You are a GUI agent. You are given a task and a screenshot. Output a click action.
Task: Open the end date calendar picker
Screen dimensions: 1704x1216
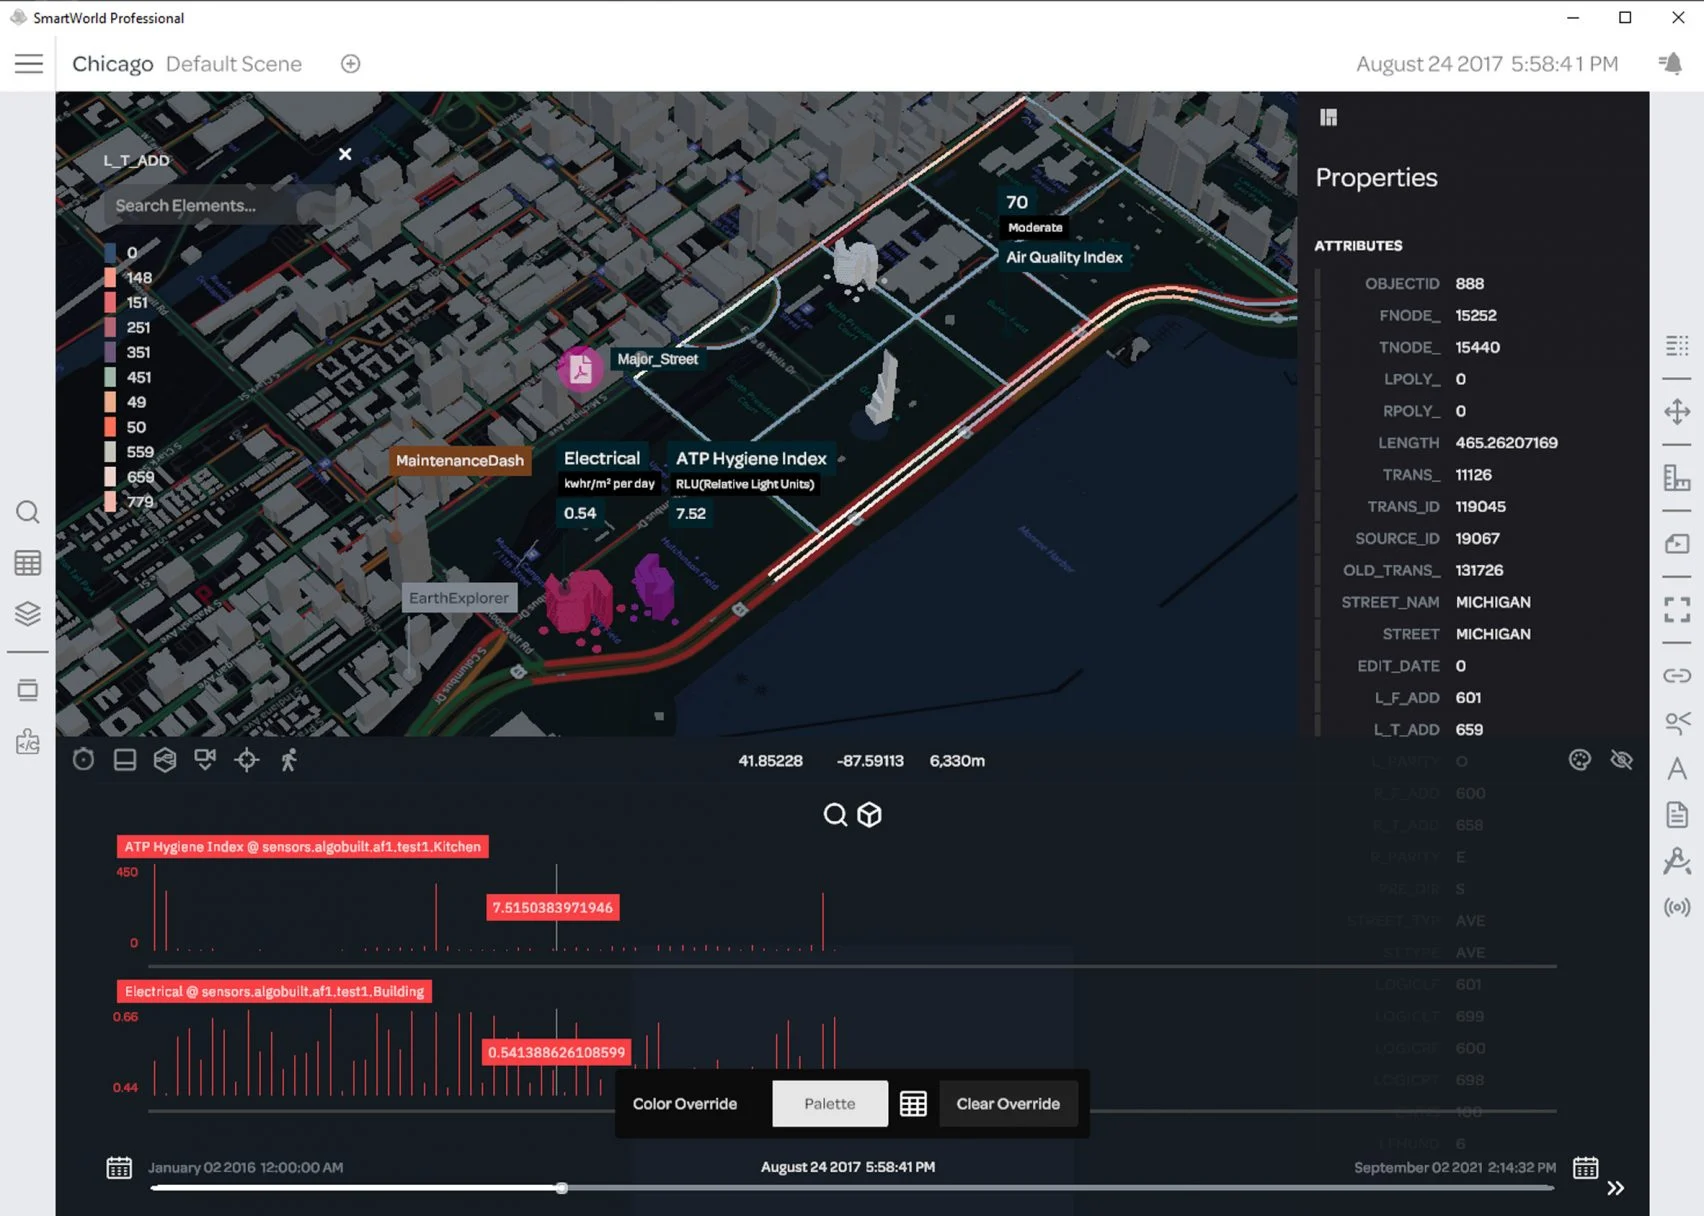click(x=1586, y=1168)
